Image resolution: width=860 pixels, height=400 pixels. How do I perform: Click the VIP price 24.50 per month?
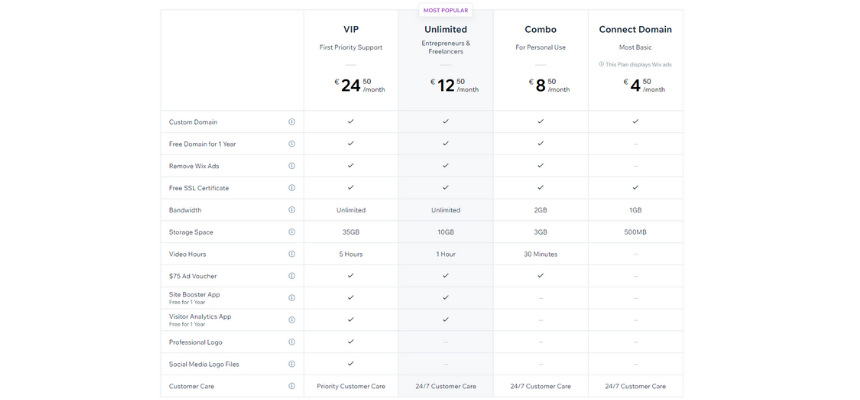(360, 86)
